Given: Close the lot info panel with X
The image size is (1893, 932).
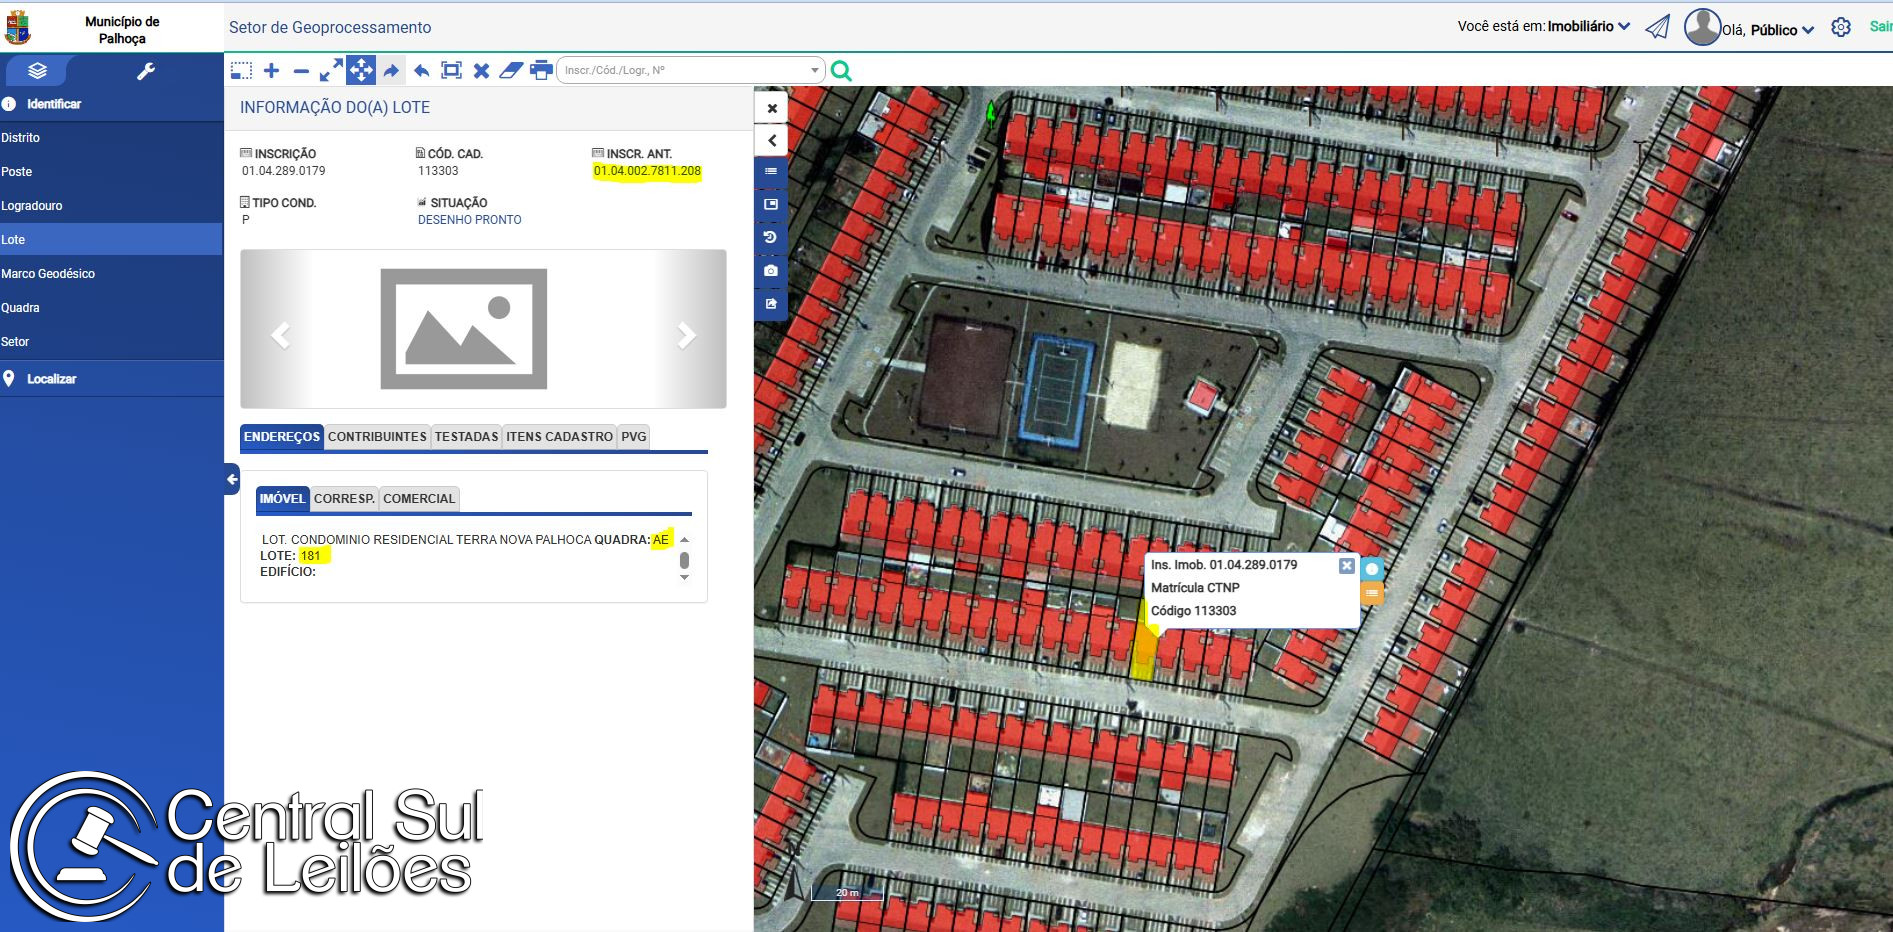Looking at the screenshot, I should [x=772, y=108].
